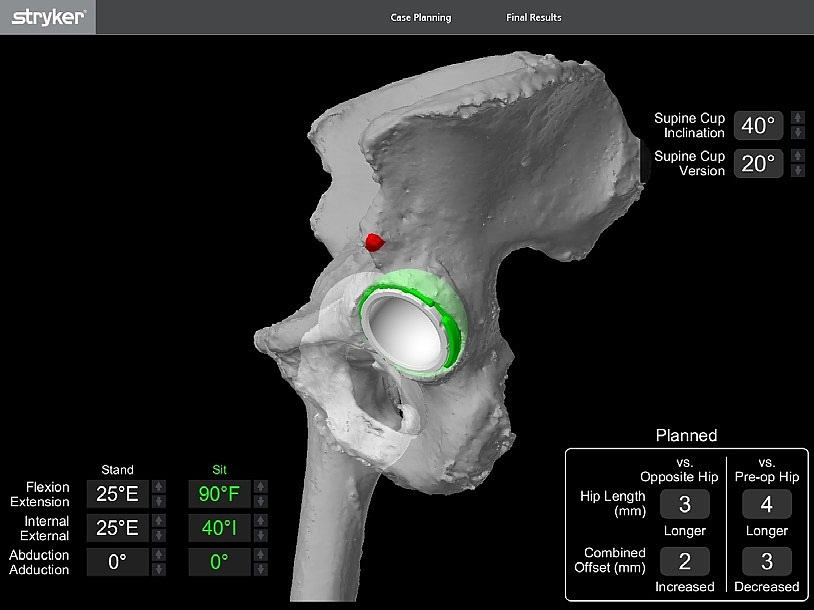Viewport: 814px width, 610px height.
Task: Decrease Stand Abduction Adduction with down arrow
Action: pos(158,568)
